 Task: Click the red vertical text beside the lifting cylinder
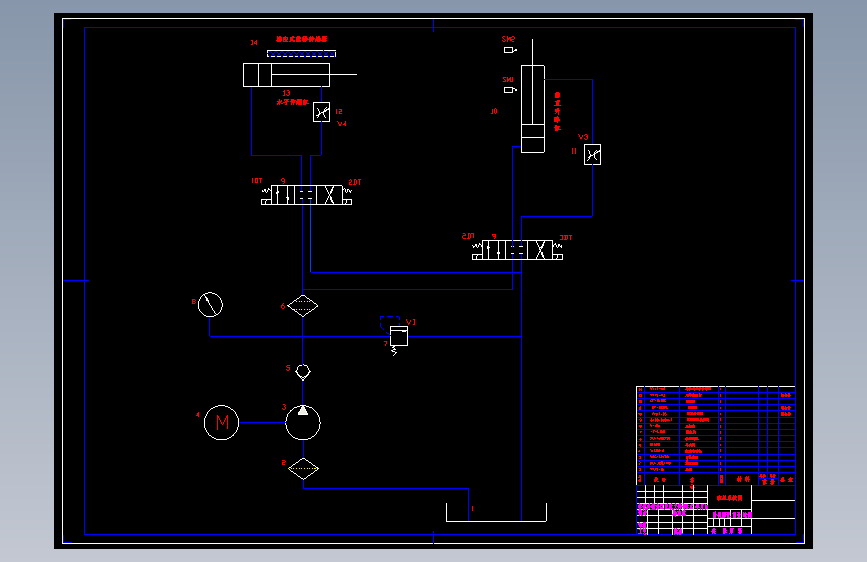[557, 112]
